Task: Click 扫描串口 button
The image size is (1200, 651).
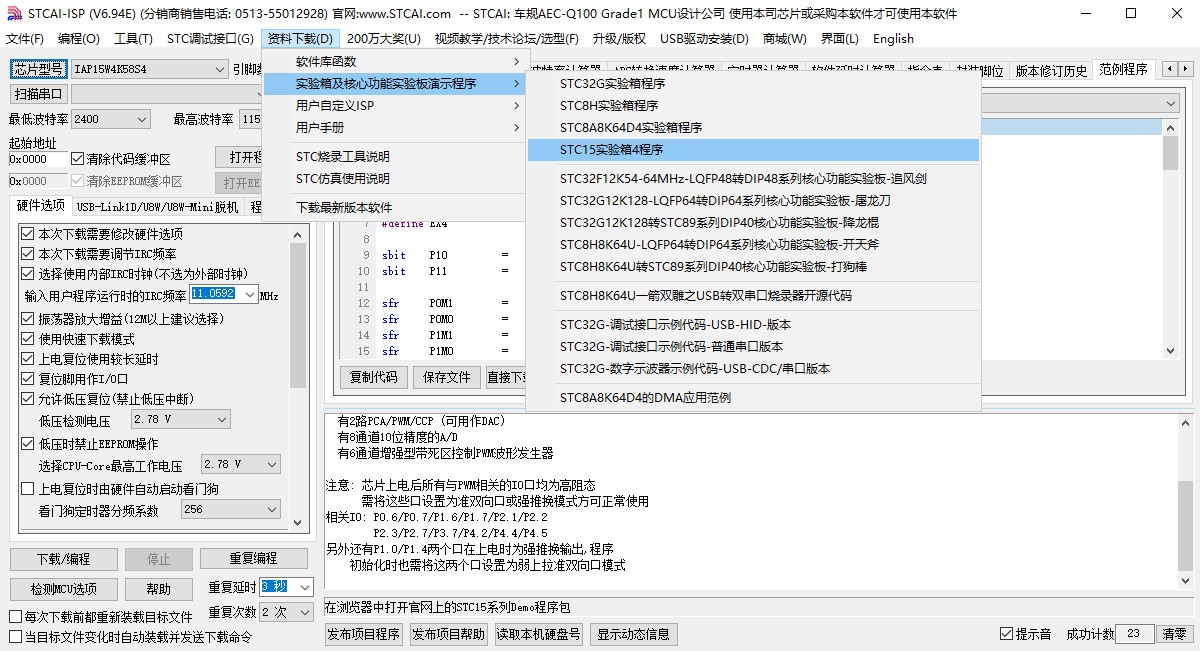Action: pyautogui.click(x=39, y=94)
